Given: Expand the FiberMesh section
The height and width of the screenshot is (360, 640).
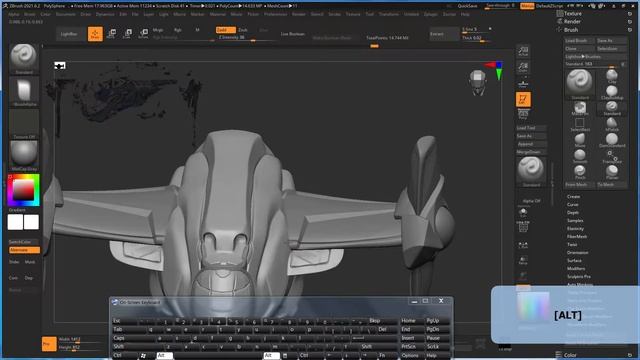Looking at the screenshot, I should 577,237.
